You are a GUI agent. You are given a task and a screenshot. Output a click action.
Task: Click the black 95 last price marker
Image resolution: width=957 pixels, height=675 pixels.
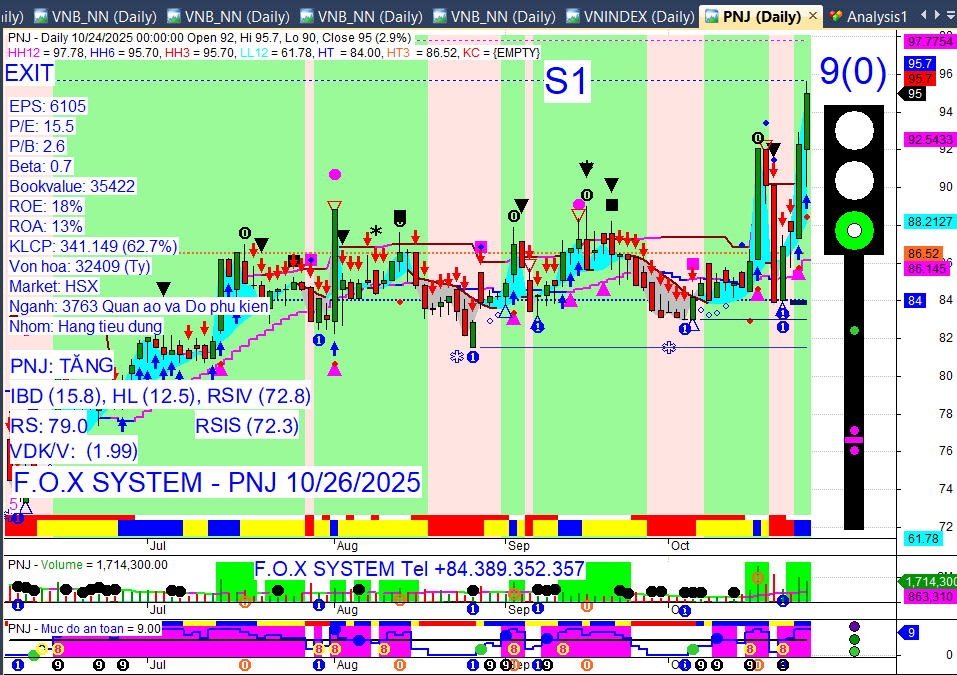click(x=912, y=94)
